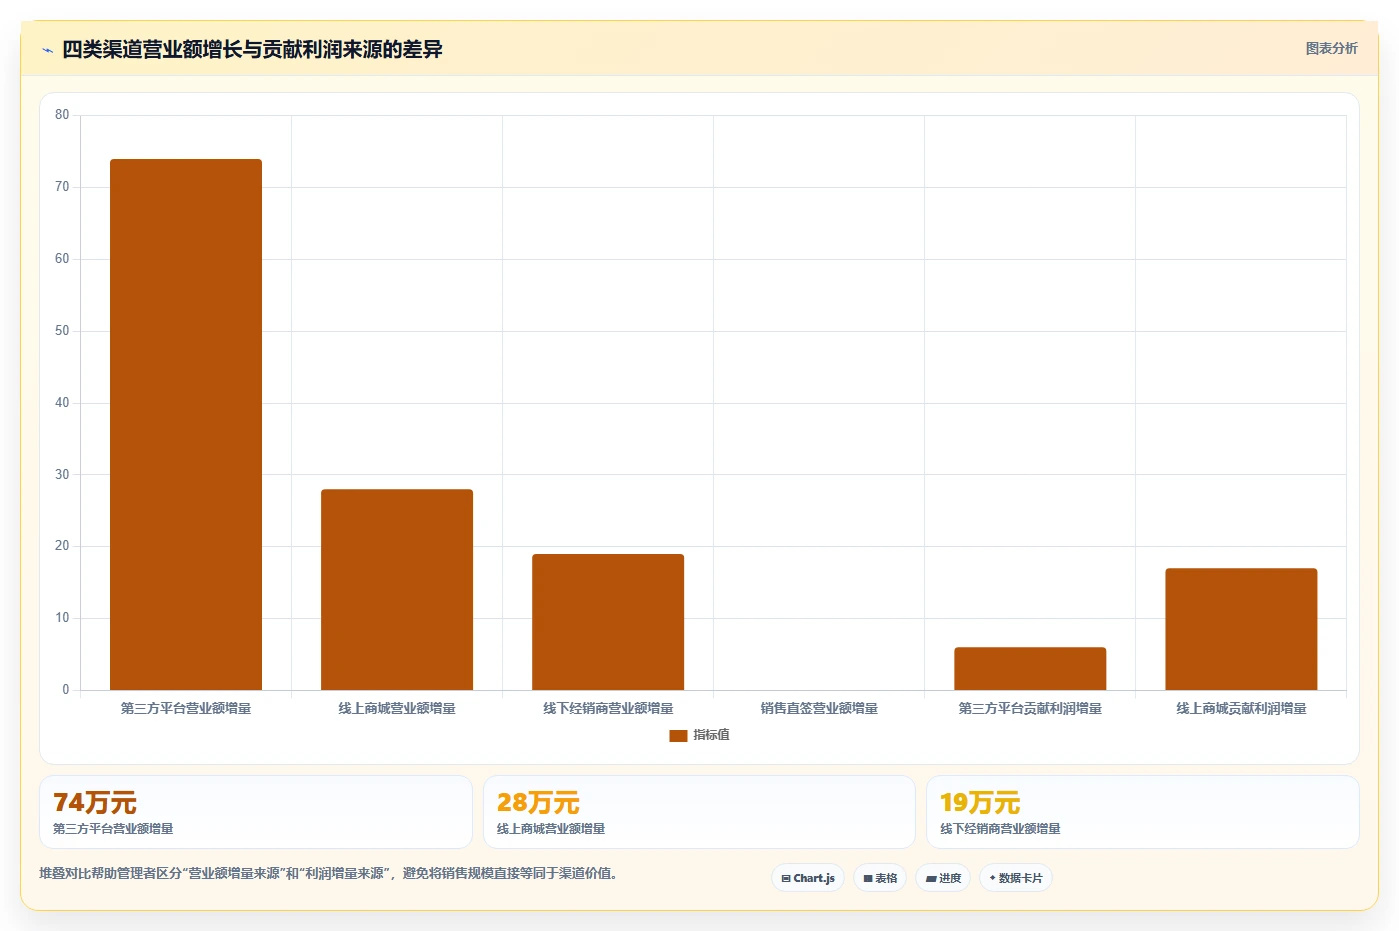
Task: Click the 第三方平台贡献利润增量 x-axis label
Action: (1030, 708)
